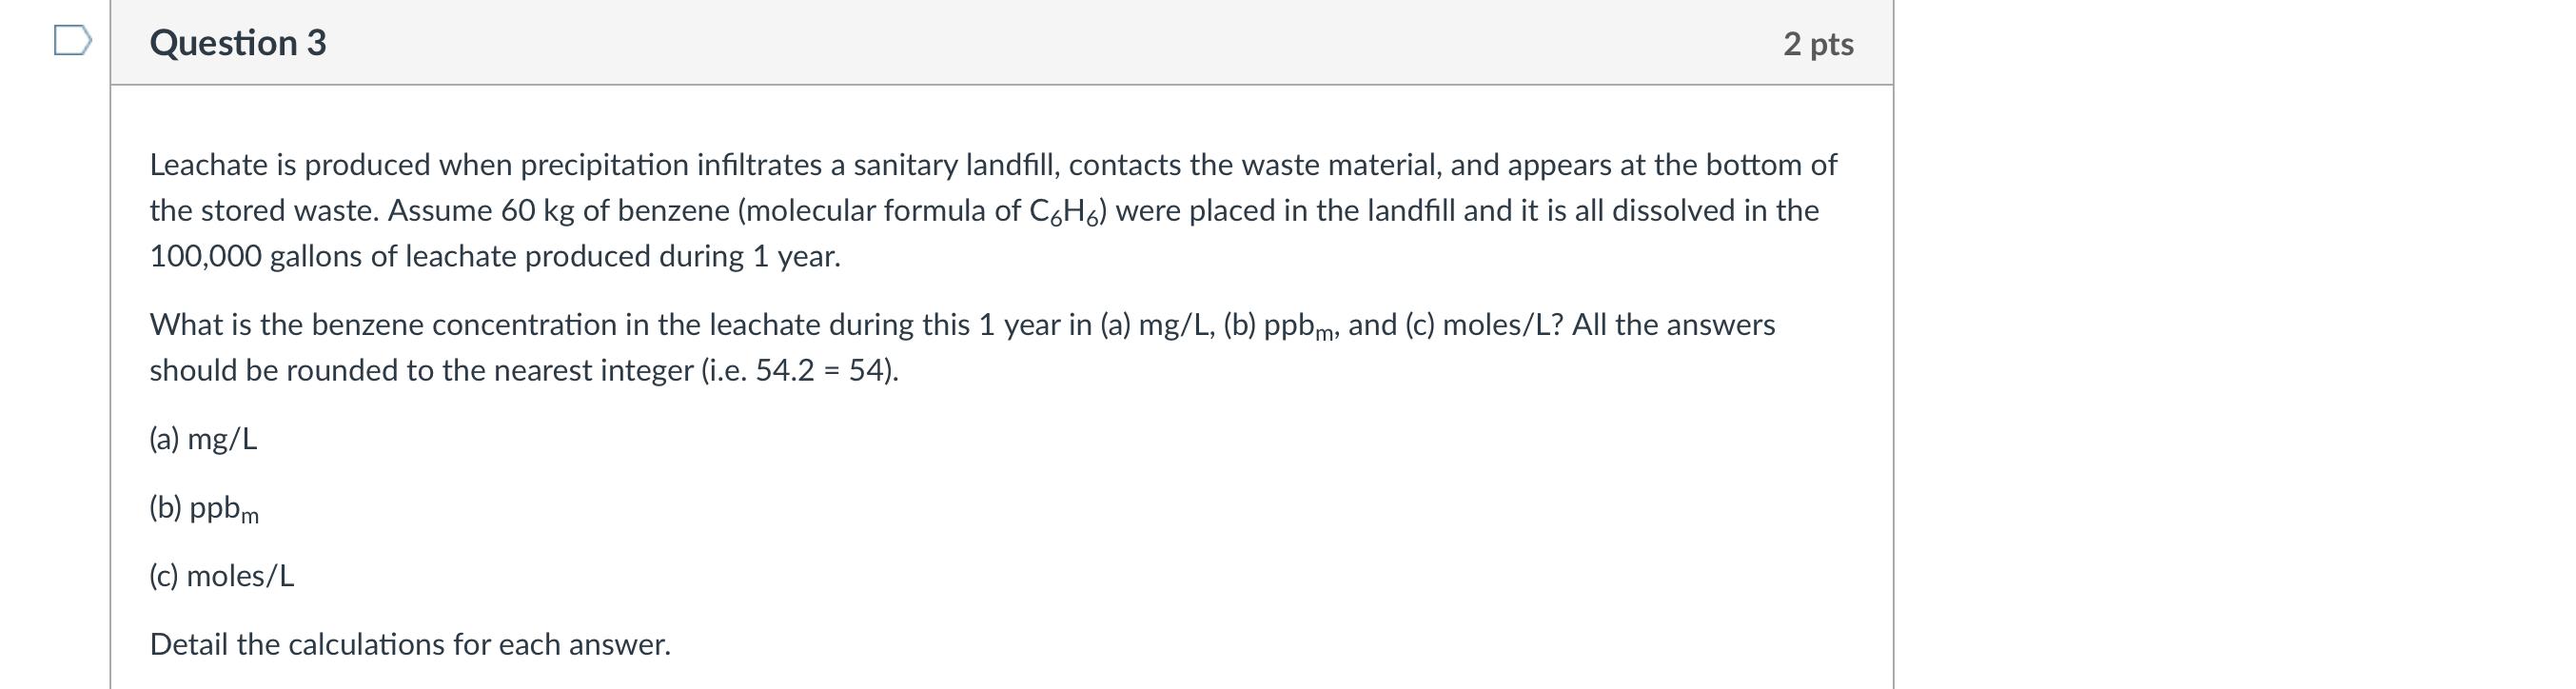Select the (c) moles/L answer label

[x=222, y=575]
